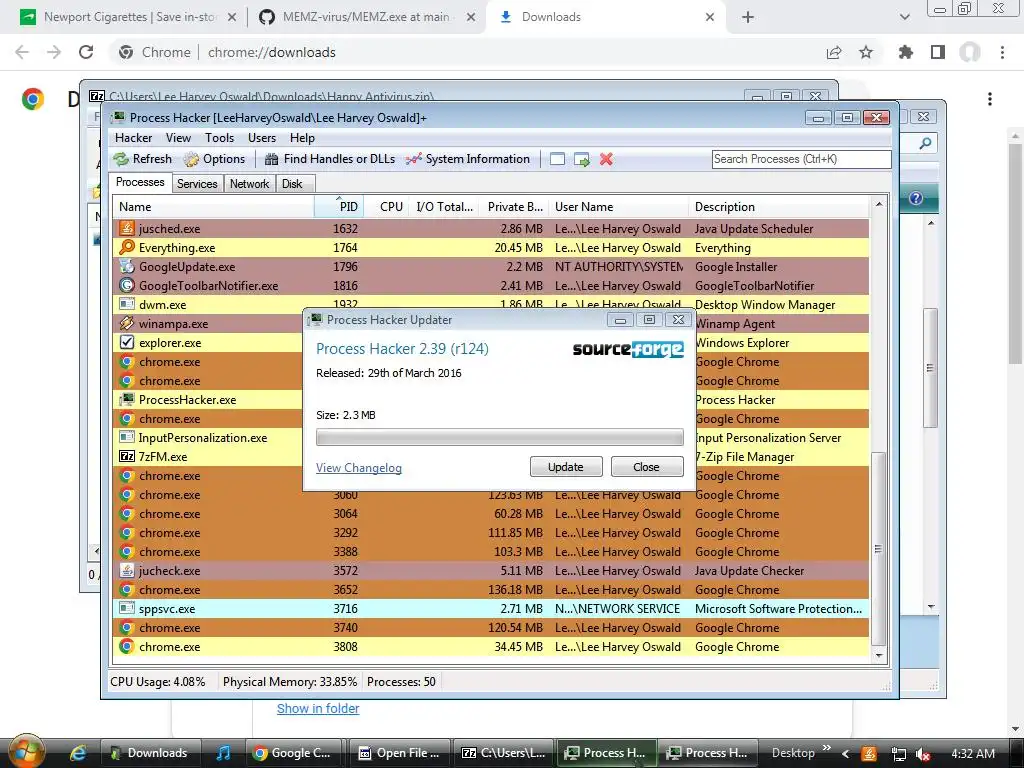Image resolution: width=1024 pixels, height=768 pixels.
Task: Select the dwm.exe process icon
Action: [x=127, y=304]
